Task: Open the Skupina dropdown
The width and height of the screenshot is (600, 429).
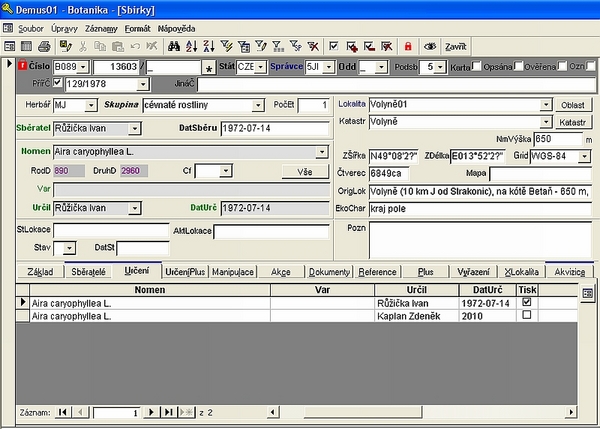Action: click(x=269, y=105)
